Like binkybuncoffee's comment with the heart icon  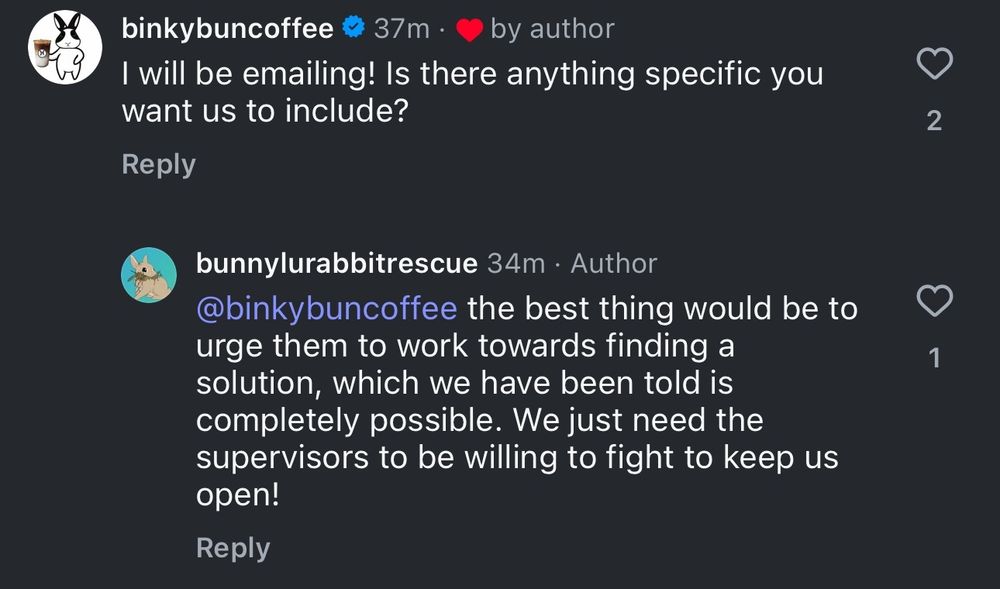(934, 63)
